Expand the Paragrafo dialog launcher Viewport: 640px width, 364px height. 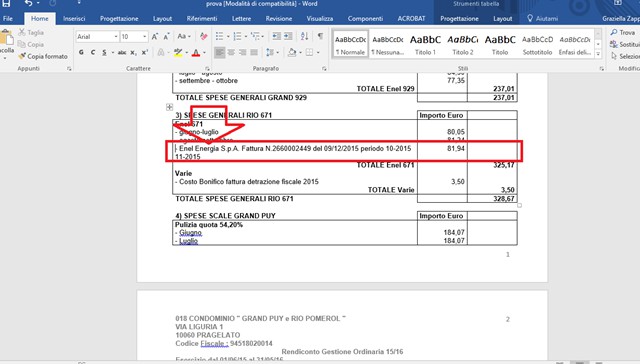point(324,69)
